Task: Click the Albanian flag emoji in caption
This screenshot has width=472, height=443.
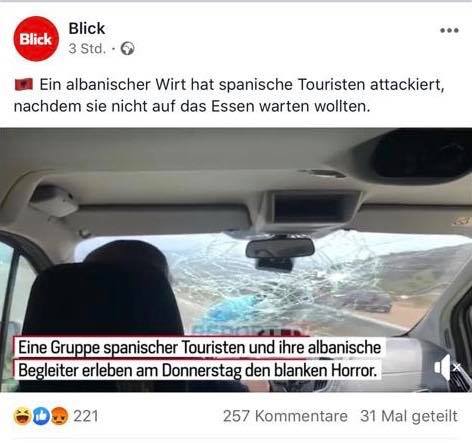Action: (24, 84)
